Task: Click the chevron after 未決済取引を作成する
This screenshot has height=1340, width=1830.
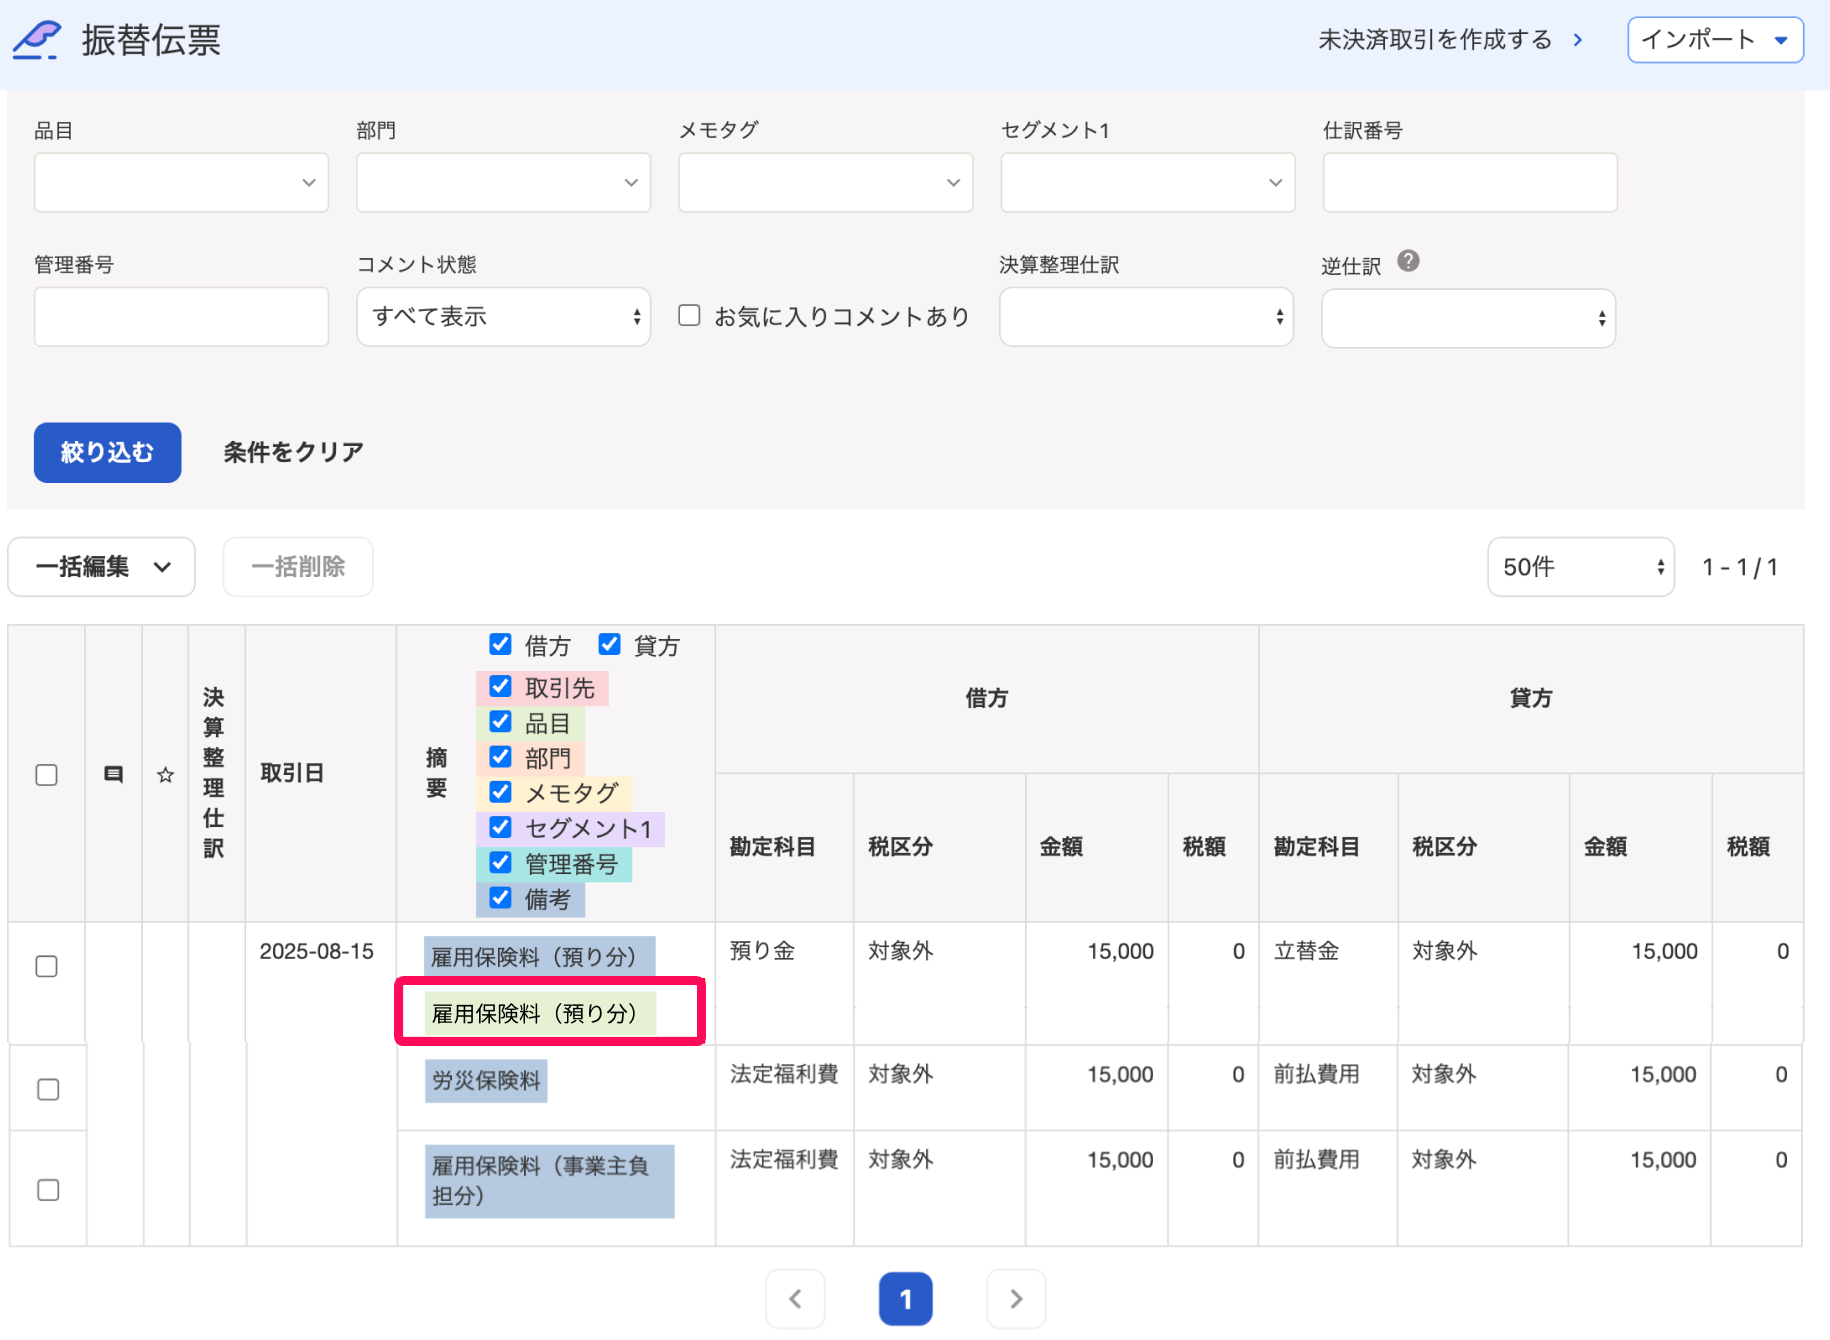Action: pos(1578,40)
